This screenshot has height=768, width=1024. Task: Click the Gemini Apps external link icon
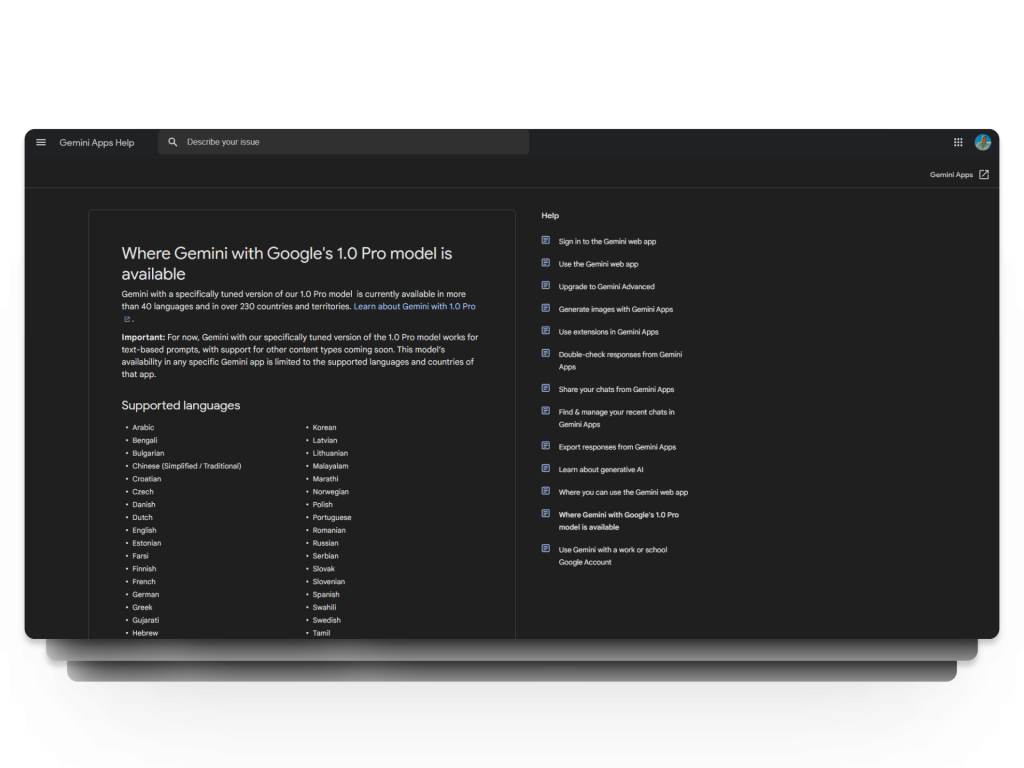point(984,174)
